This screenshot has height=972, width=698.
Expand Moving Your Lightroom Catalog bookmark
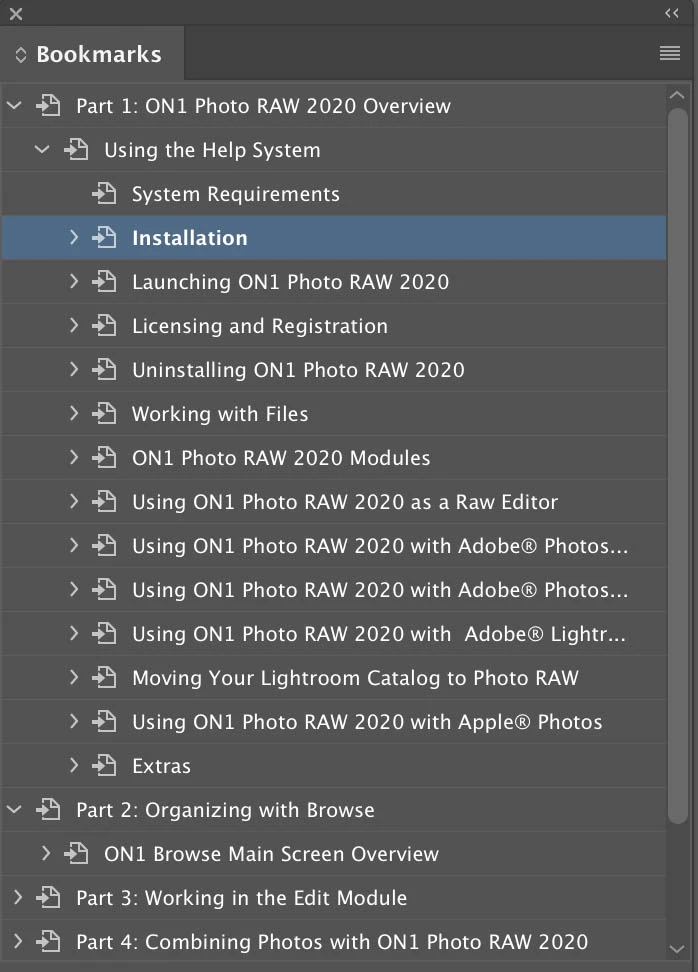pyautogui.click(x=74, y=678)
